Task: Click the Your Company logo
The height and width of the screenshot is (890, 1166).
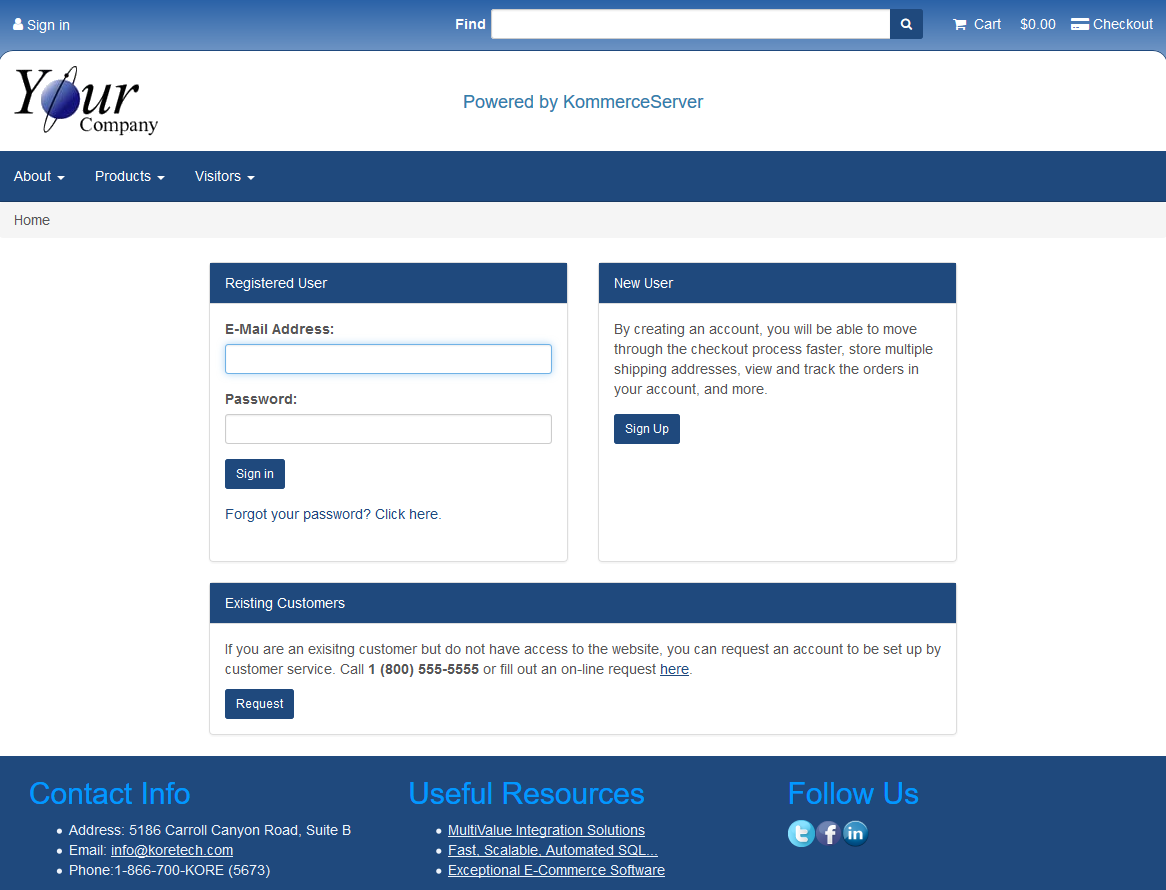Action: pyautogui.click(x=86, y=101)
